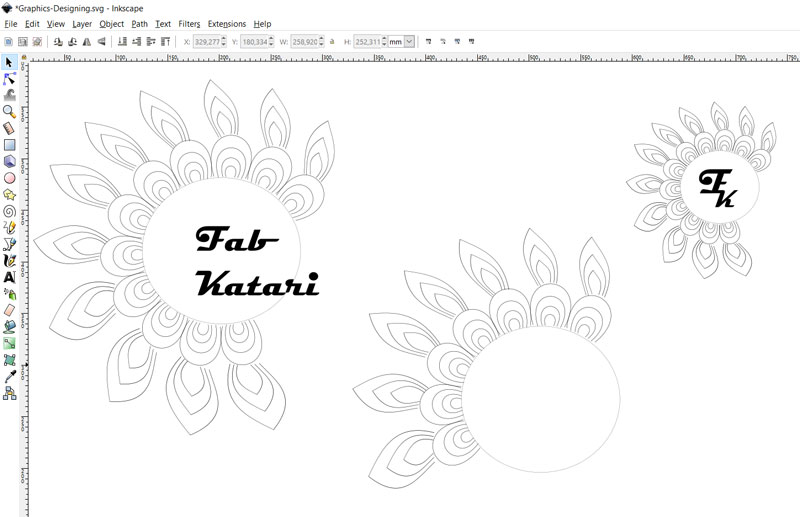Select the Measure ruler tool
Screen dimensions: 800x517
(9, 128)
